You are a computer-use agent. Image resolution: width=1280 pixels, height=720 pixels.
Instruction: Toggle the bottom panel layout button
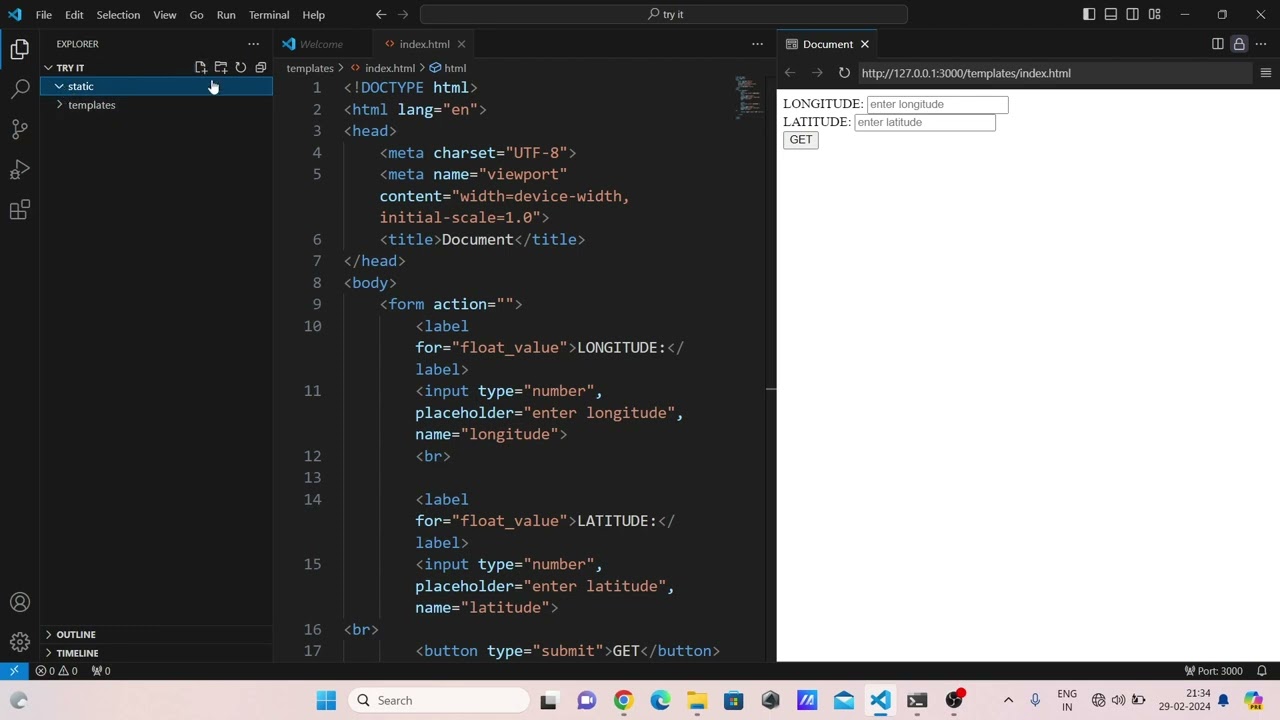[x=1111, y=14]
